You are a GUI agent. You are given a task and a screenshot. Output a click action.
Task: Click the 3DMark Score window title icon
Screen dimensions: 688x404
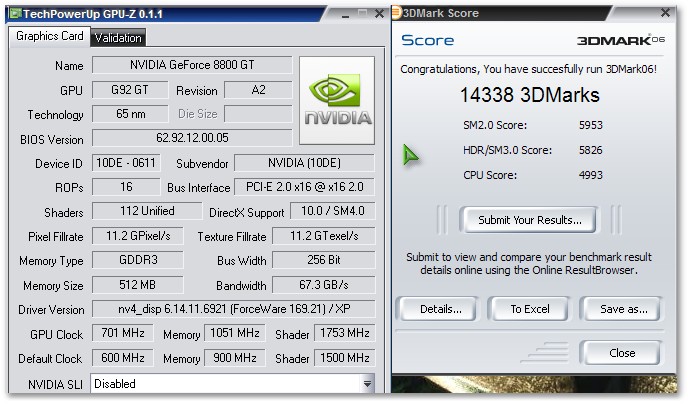[396, 12]
